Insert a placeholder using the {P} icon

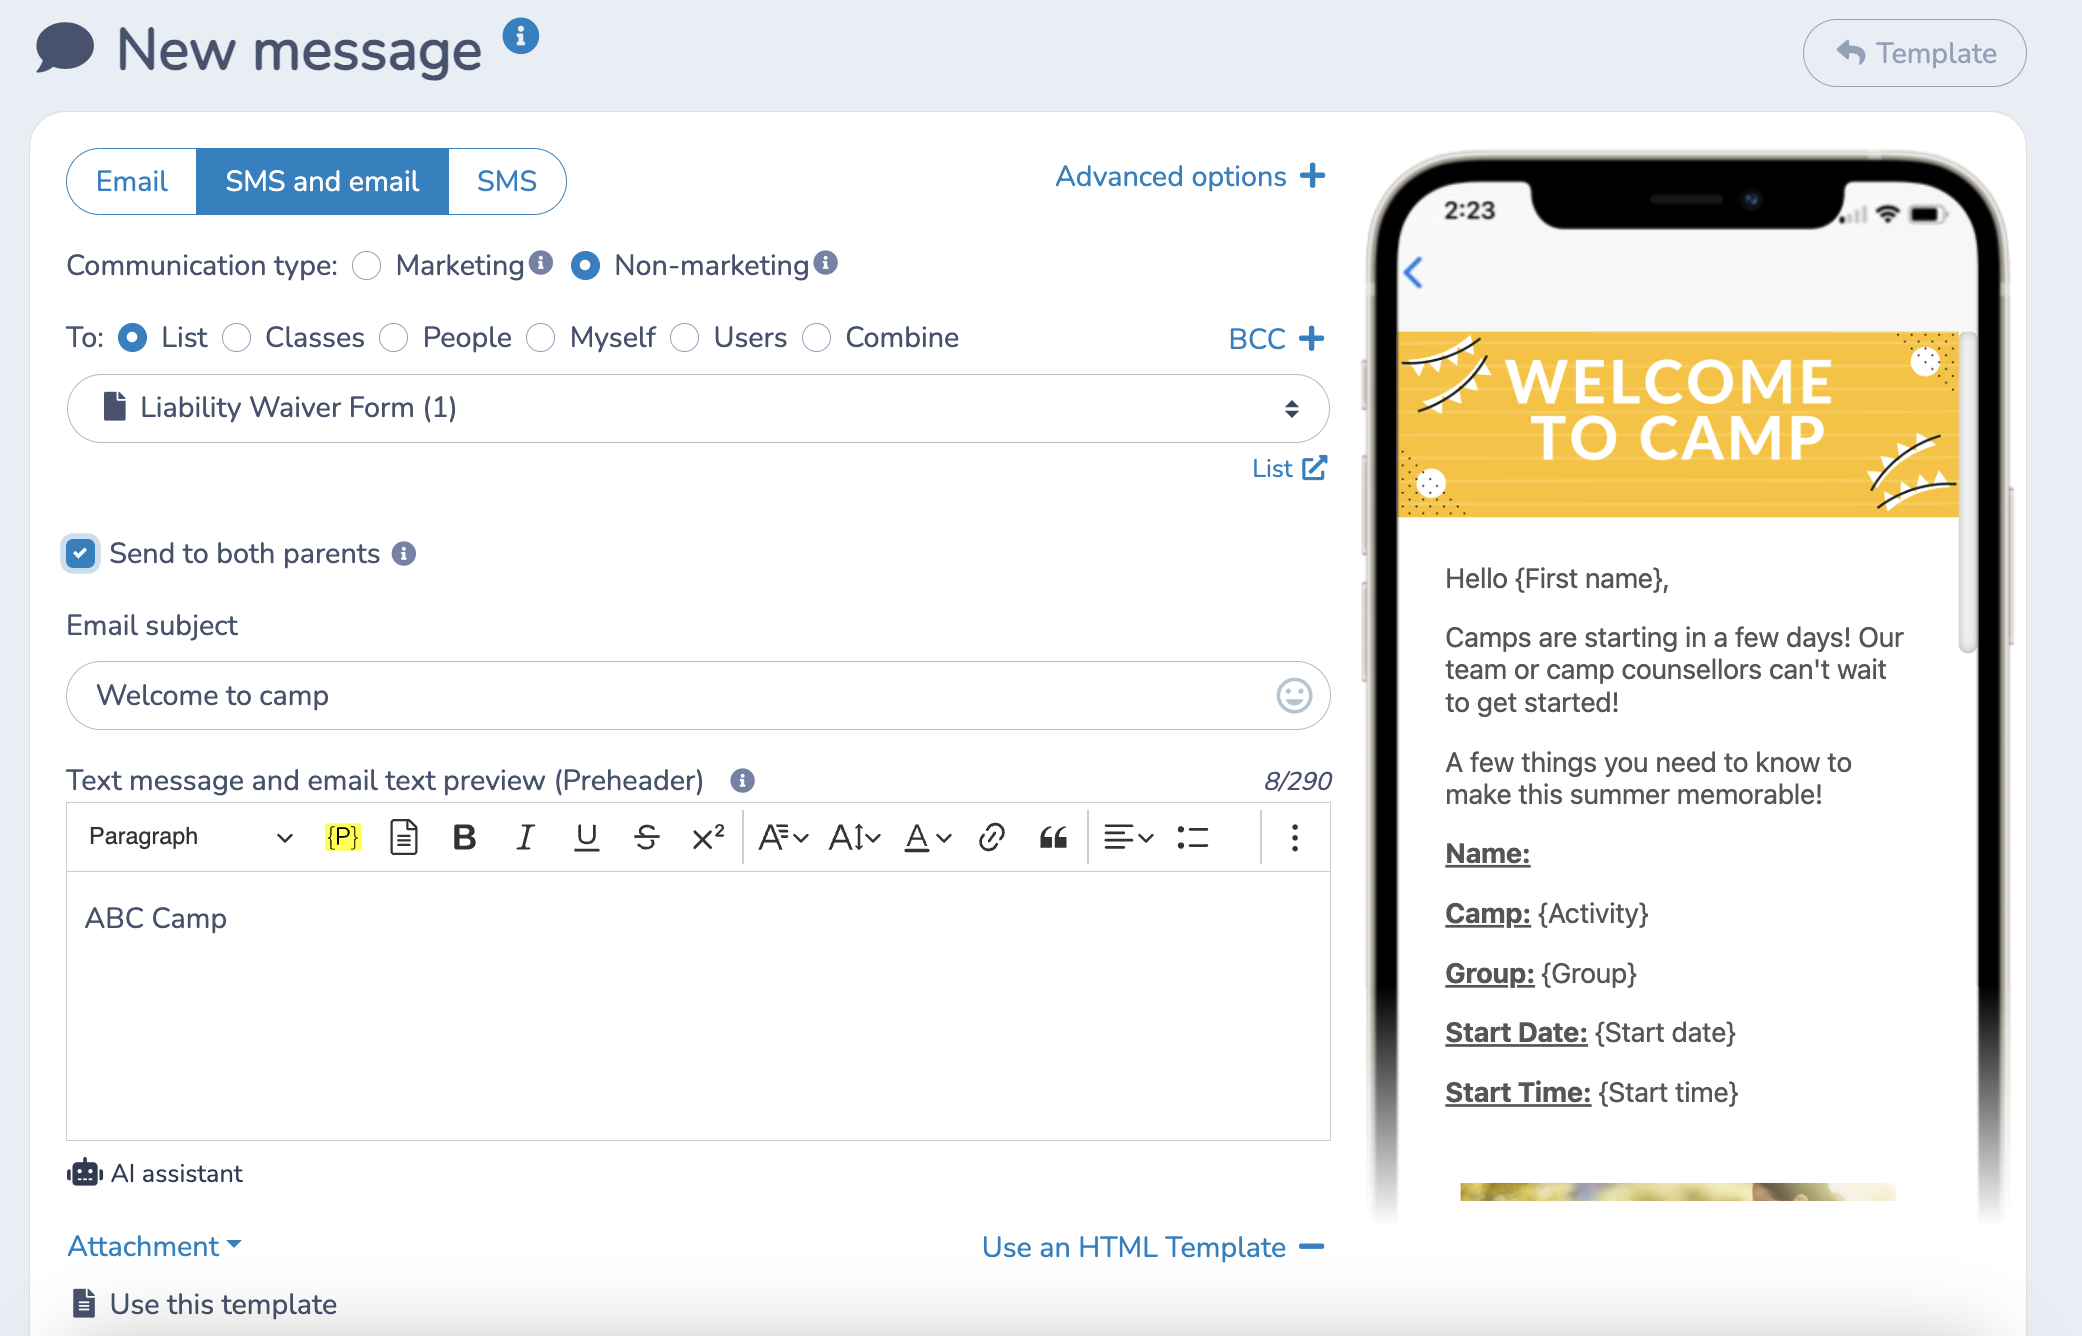click(x=342, y=837)
